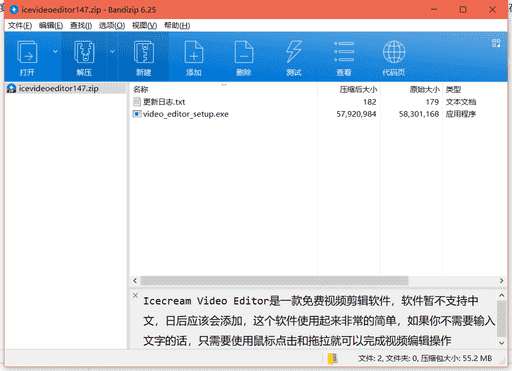Image resolution: width=512 pixels, height=371 pixels.
Task: Open the 文件(F) menu
Action: pos(20,26)
